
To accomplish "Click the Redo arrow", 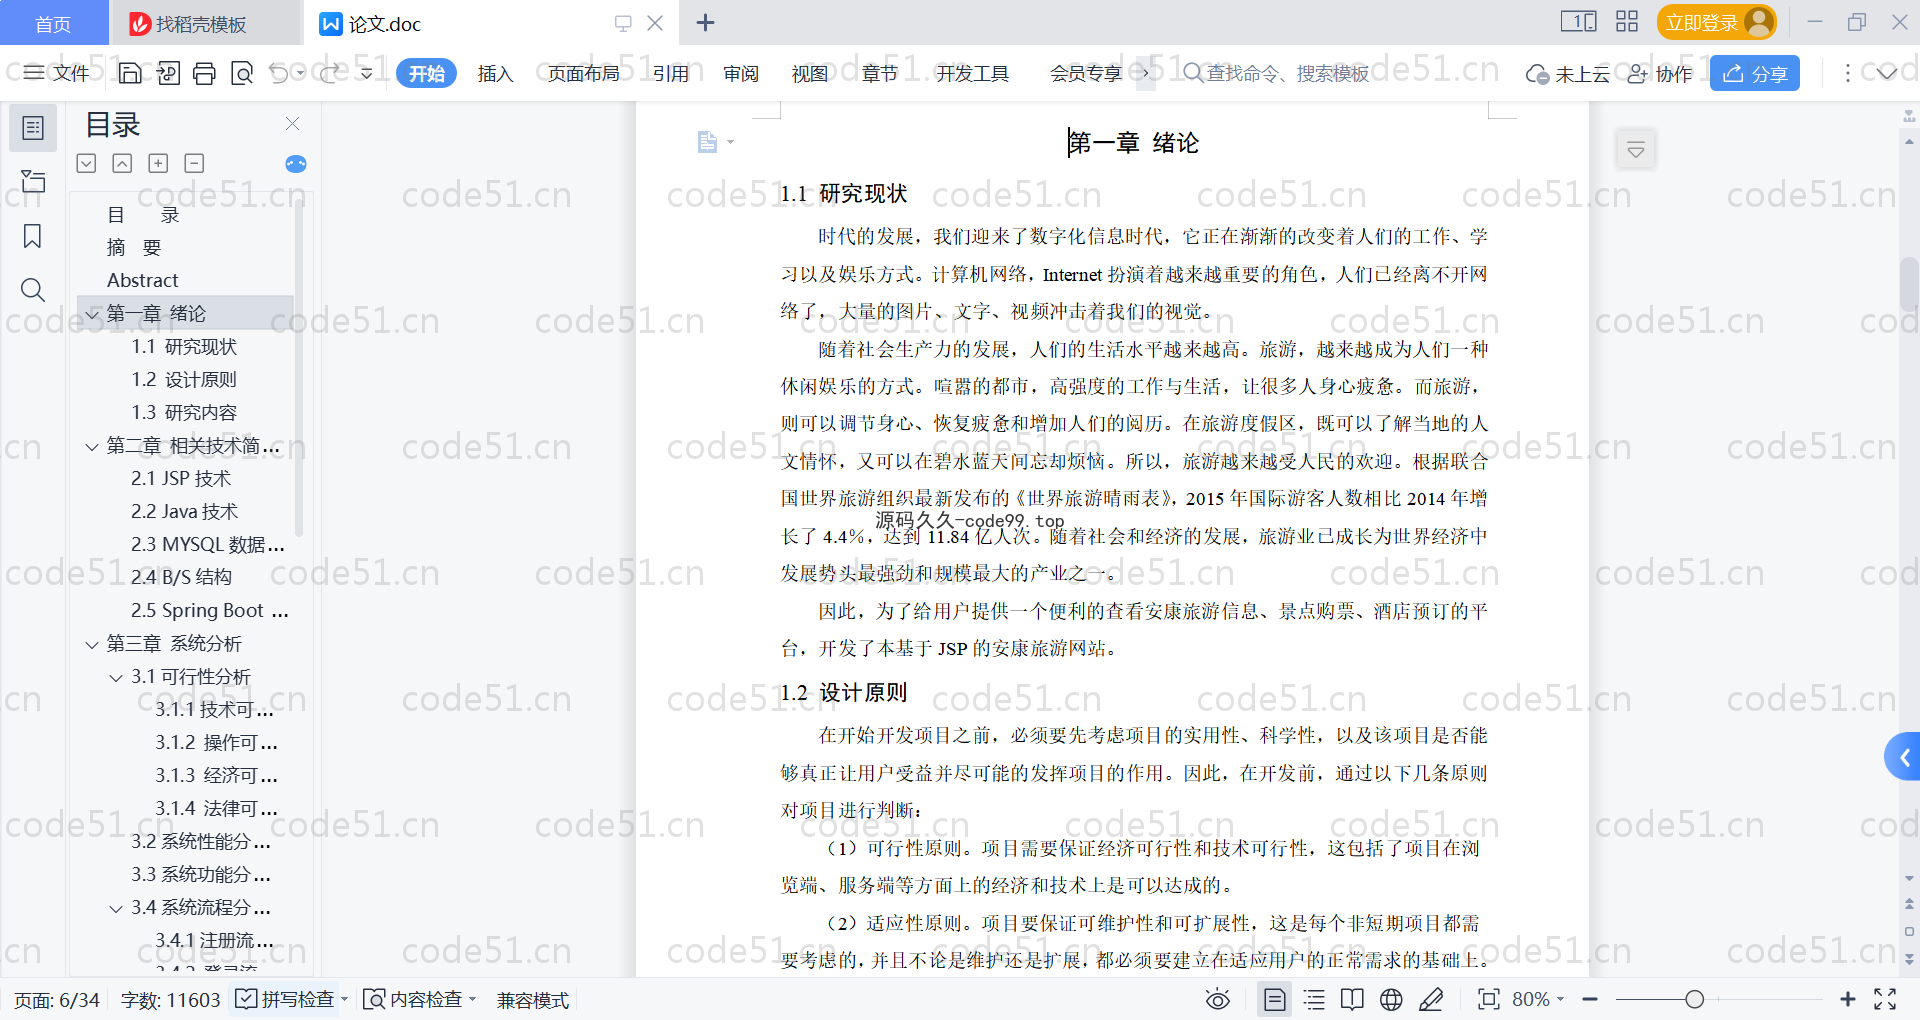I will [330, 73].
